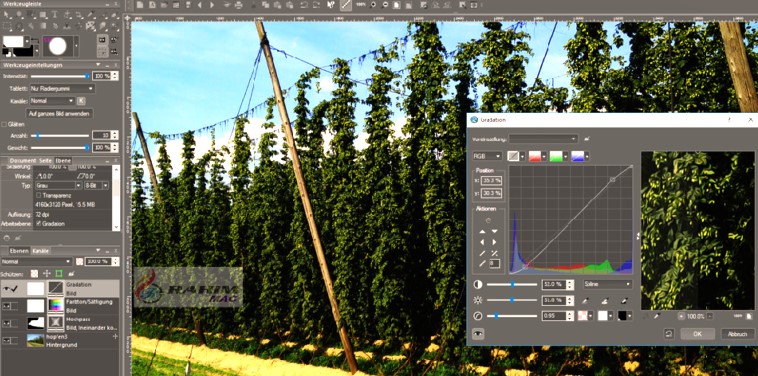
Task: Open the RGB channel dropdown
Action: (487, 156)
